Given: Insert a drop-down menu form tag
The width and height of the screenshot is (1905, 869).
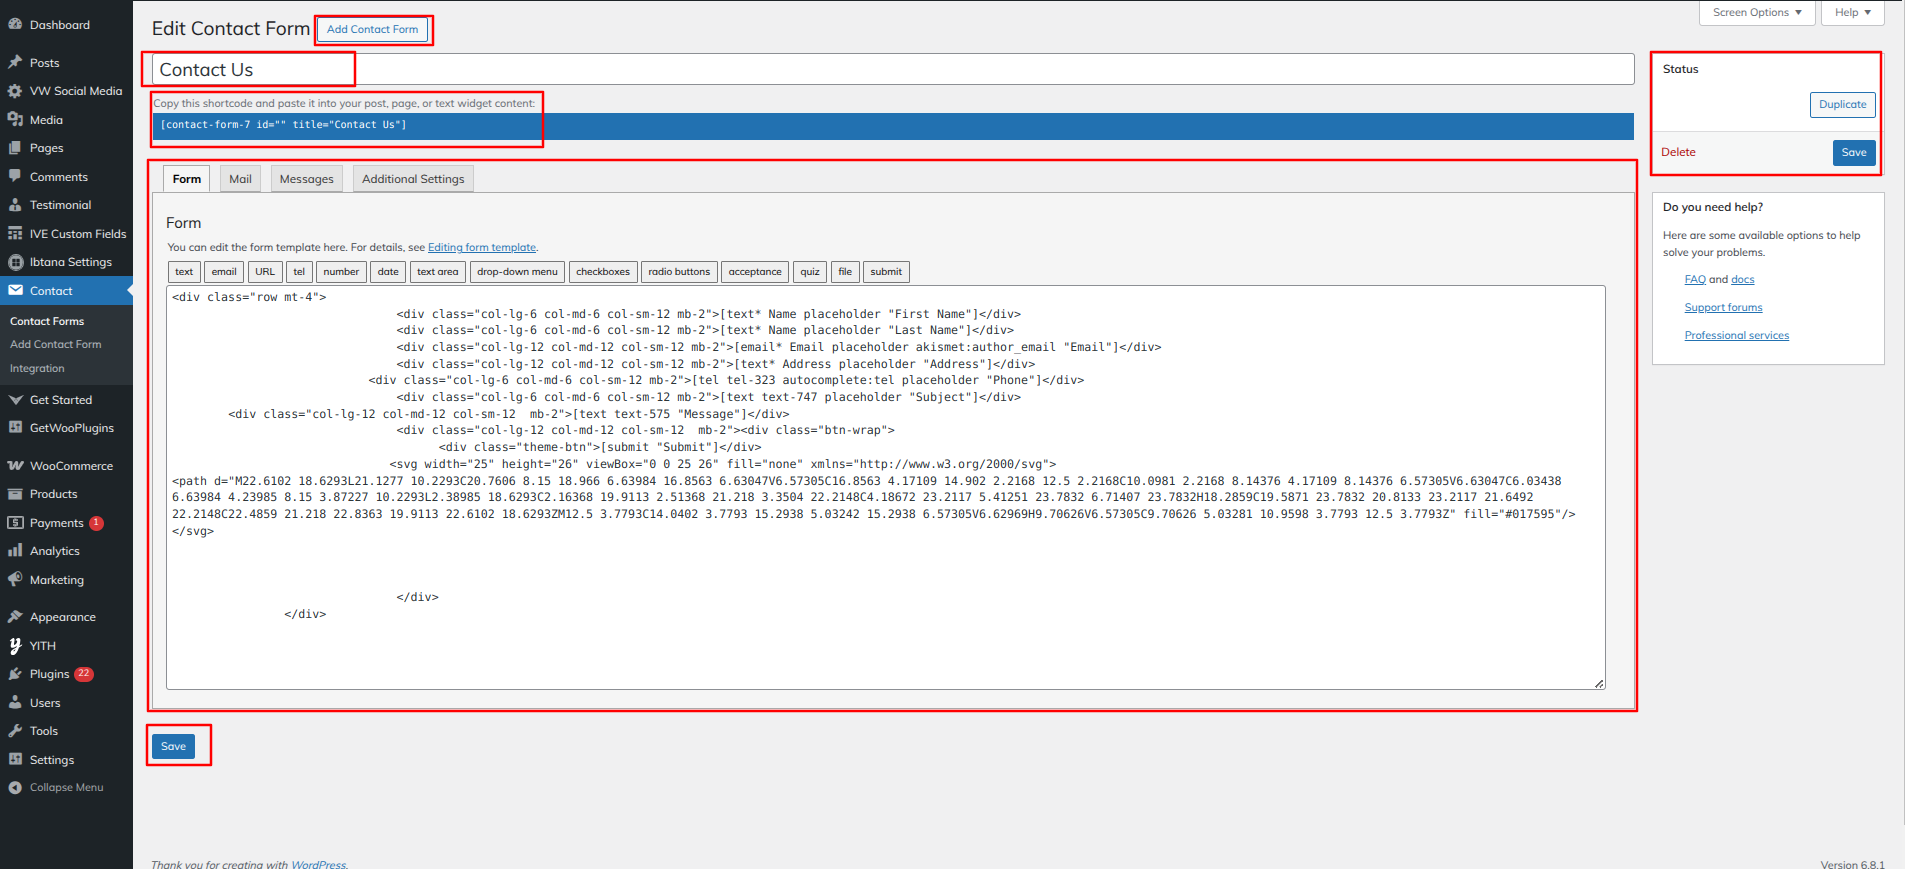Looking at the screenshot, I should (517, 272).
